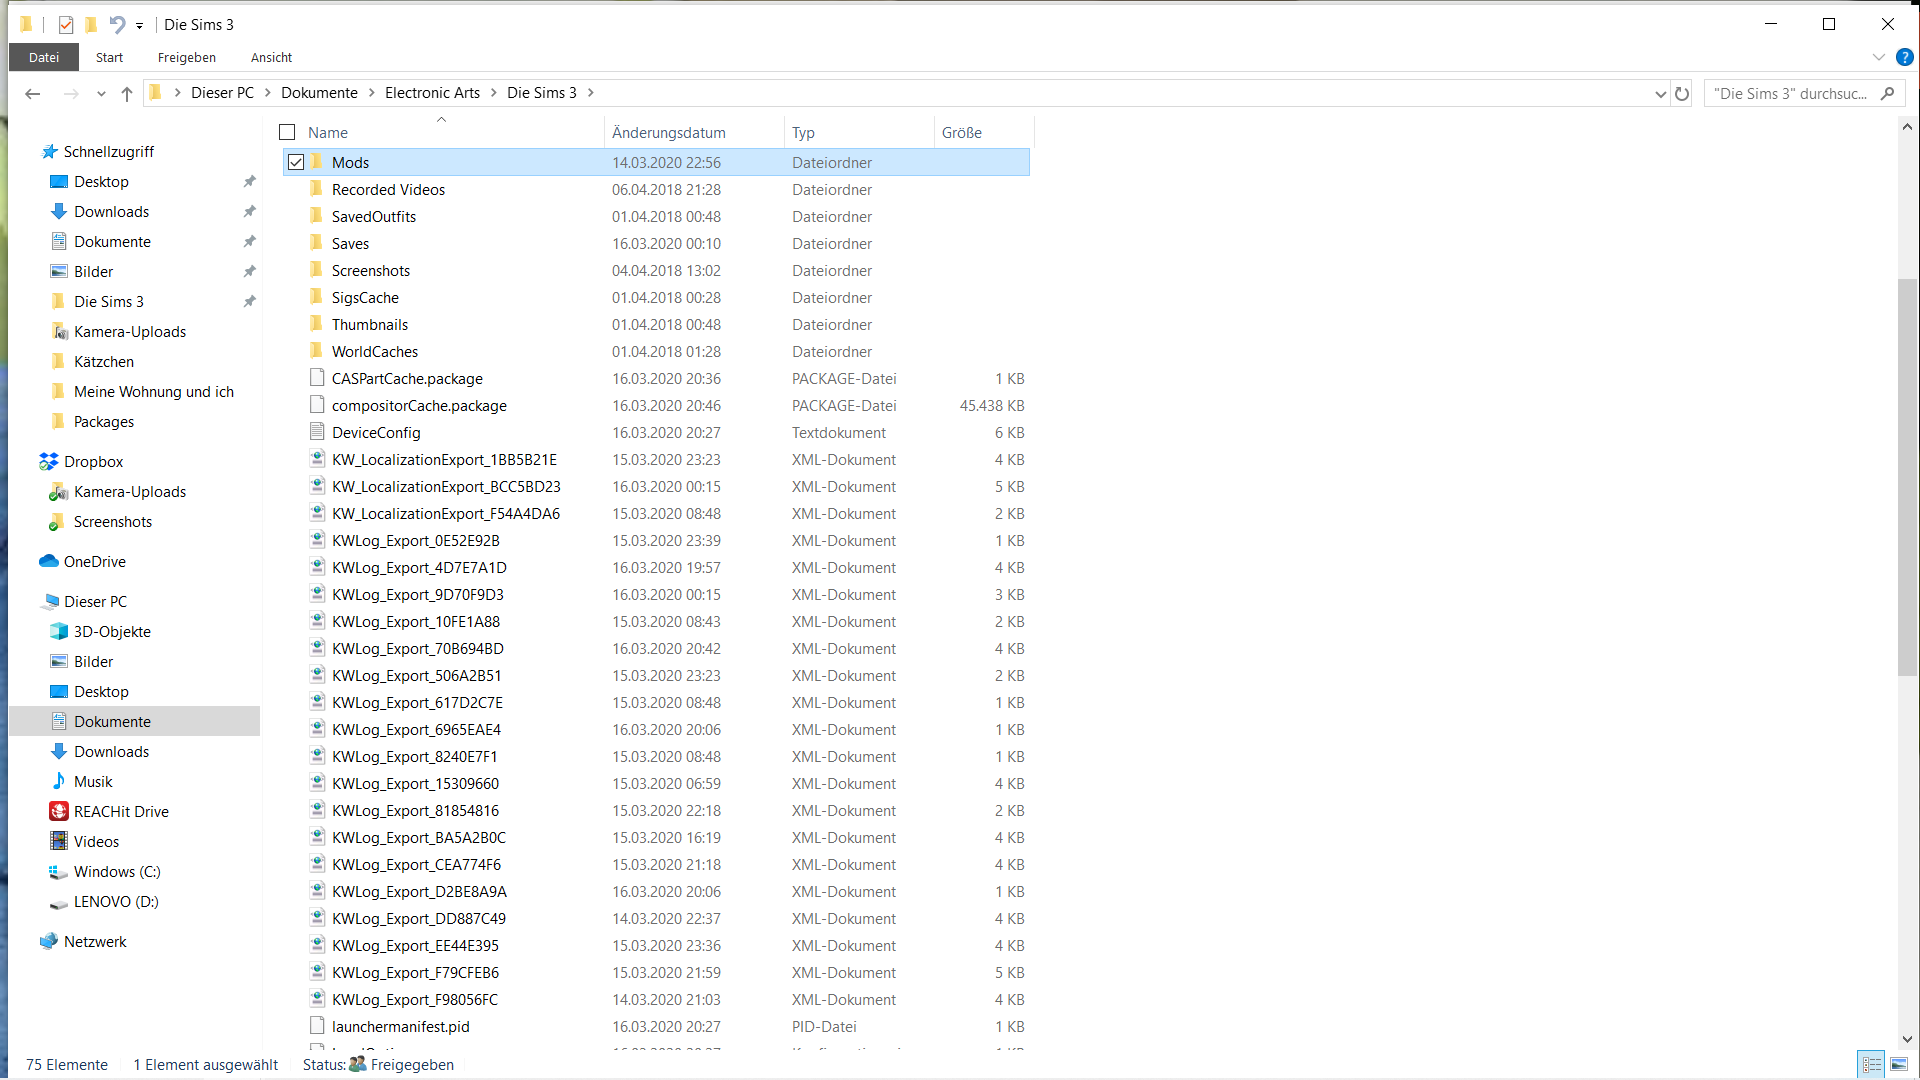Viewport: 1920px width, 1080px height.
Task: Open the quick access toolbar customize dropdown
Action: point(140,26)
